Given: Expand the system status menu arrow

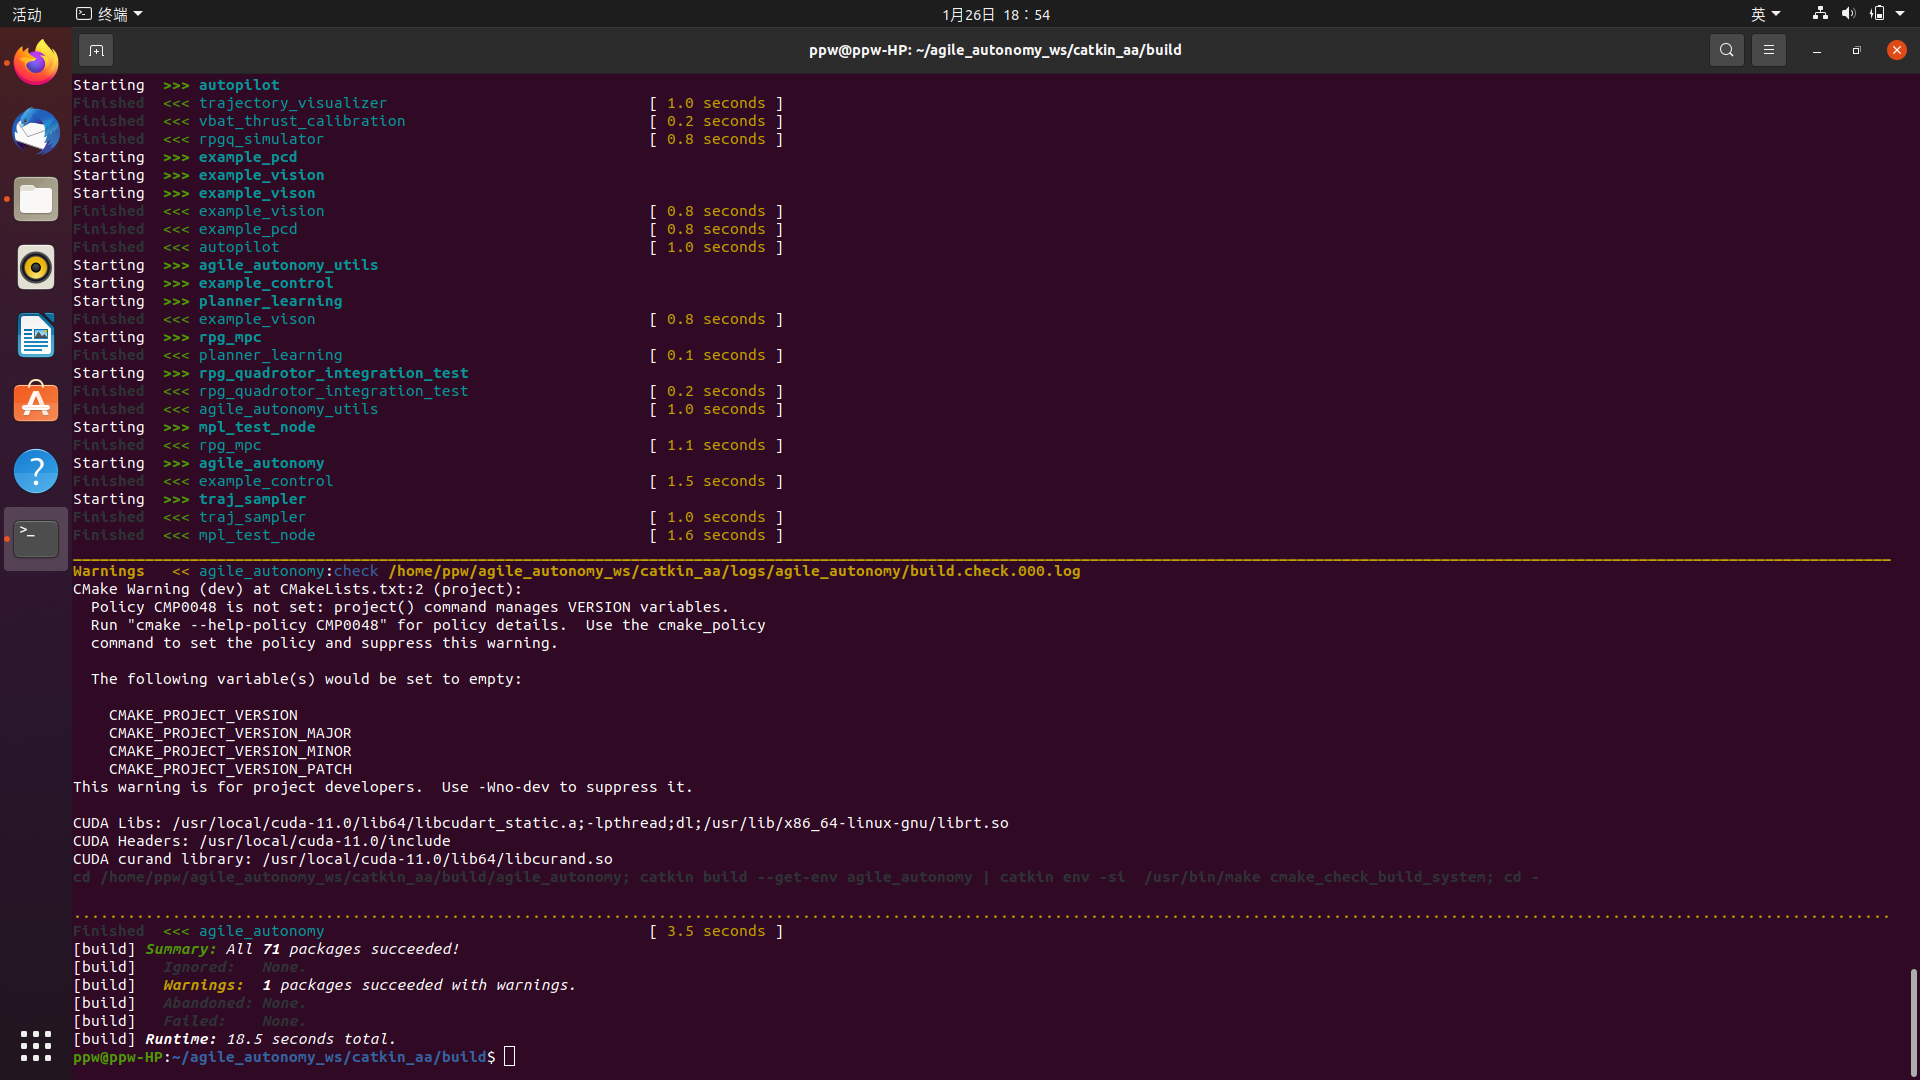Looking at the screenshot, I should click(x=1900, y=14).
